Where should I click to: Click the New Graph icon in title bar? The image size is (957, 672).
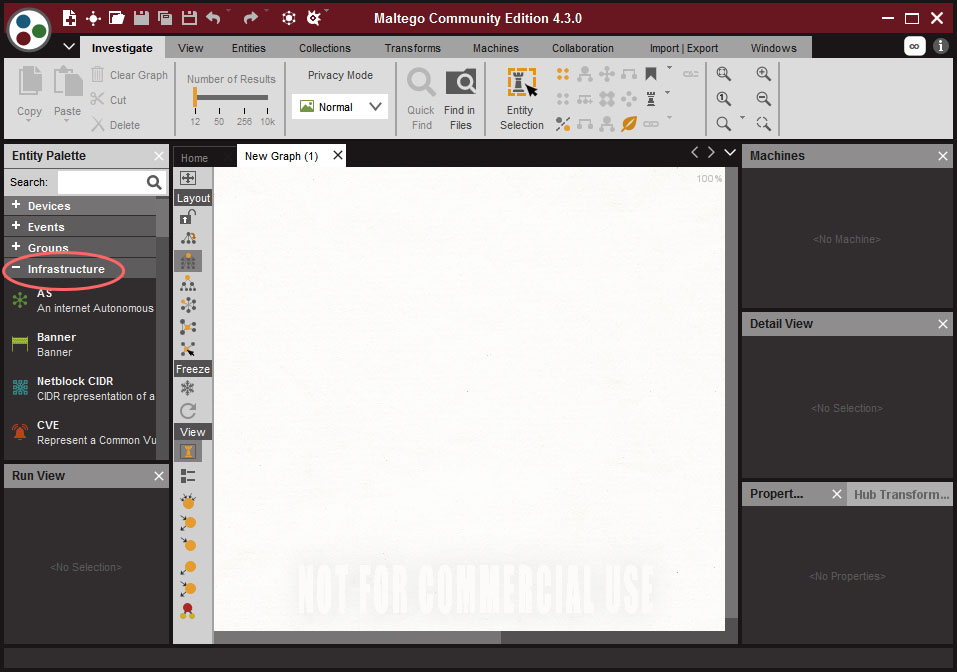pyautogui.click(x=70, y=18)
